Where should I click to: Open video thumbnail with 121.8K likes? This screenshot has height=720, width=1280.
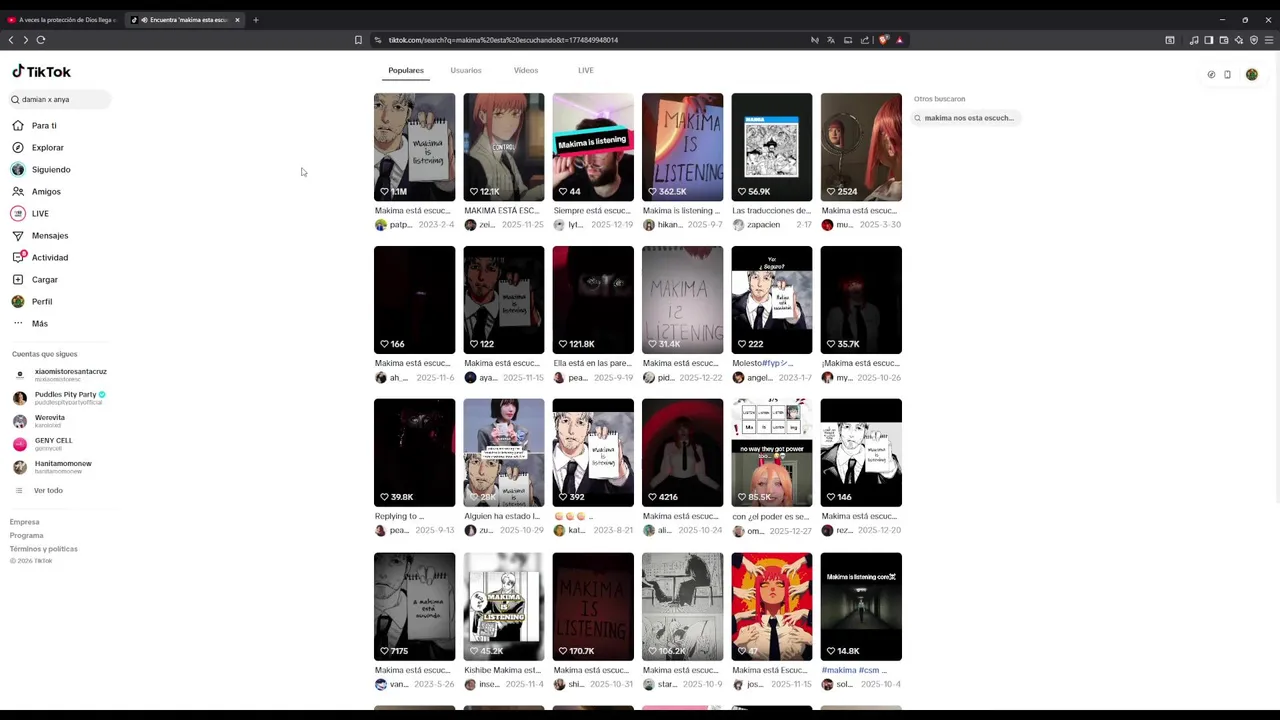pyautogui.click(x=593, y=300)
